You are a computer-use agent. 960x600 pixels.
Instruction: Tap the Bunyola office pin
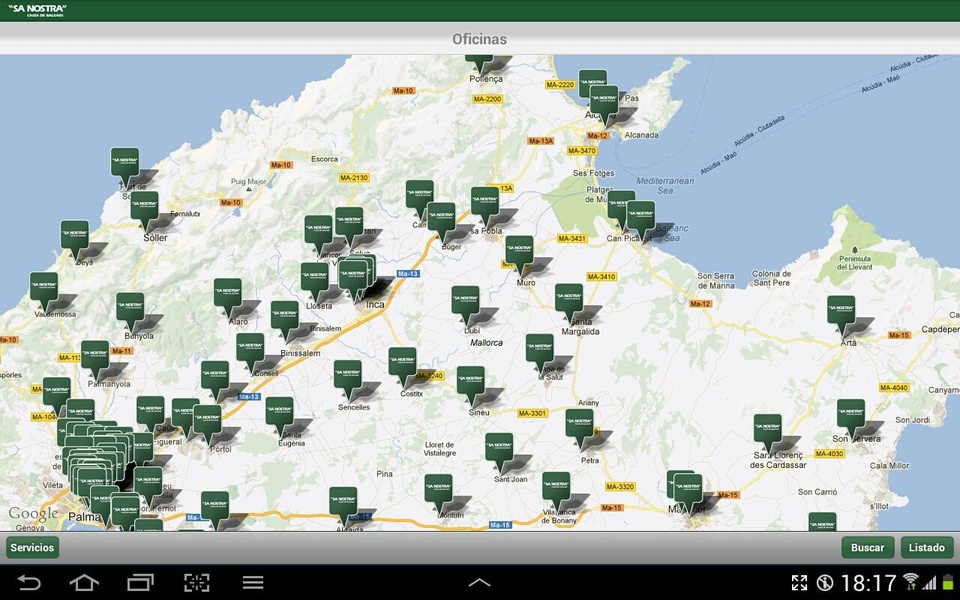coord(130,312)
